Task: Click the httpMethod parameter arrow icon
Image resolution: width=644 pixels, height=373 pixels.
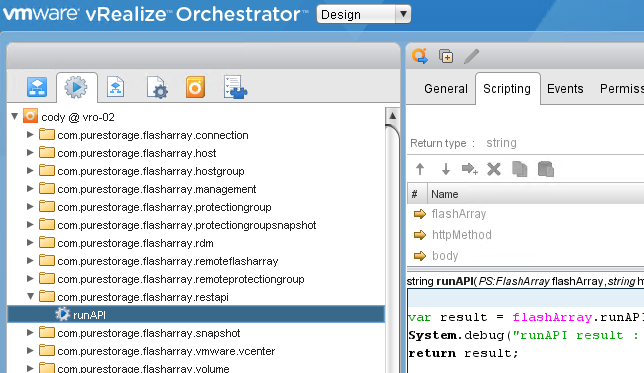Action: tap(420, 235)
